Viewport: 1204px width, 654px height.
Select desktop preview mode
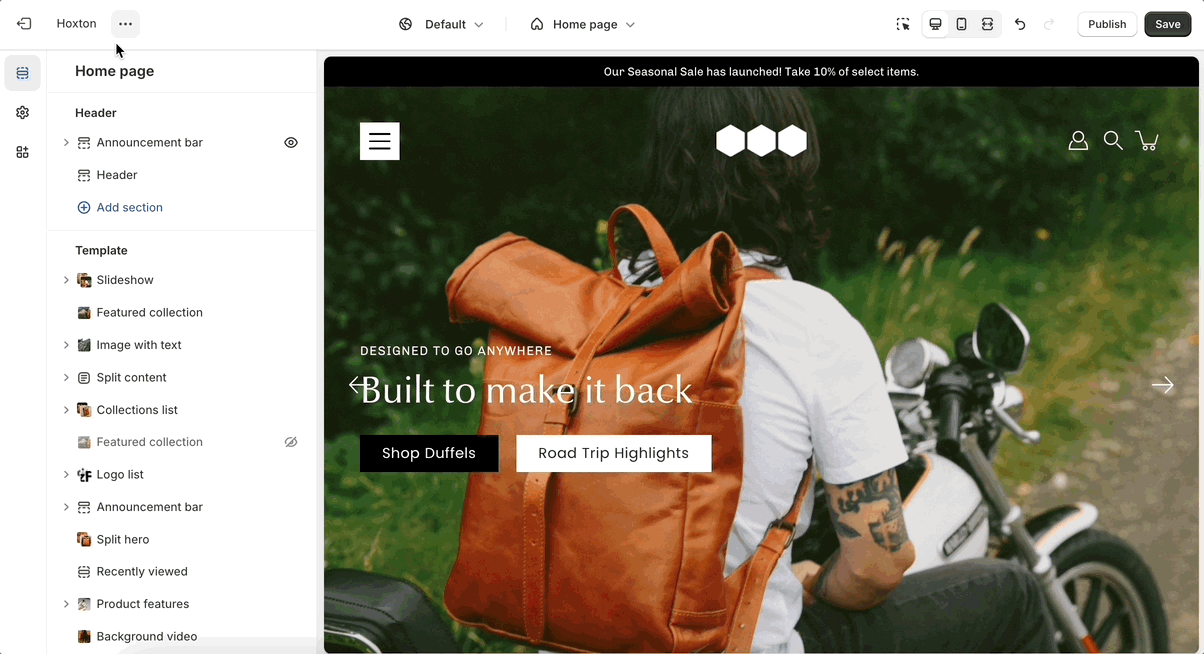(935, 24)
